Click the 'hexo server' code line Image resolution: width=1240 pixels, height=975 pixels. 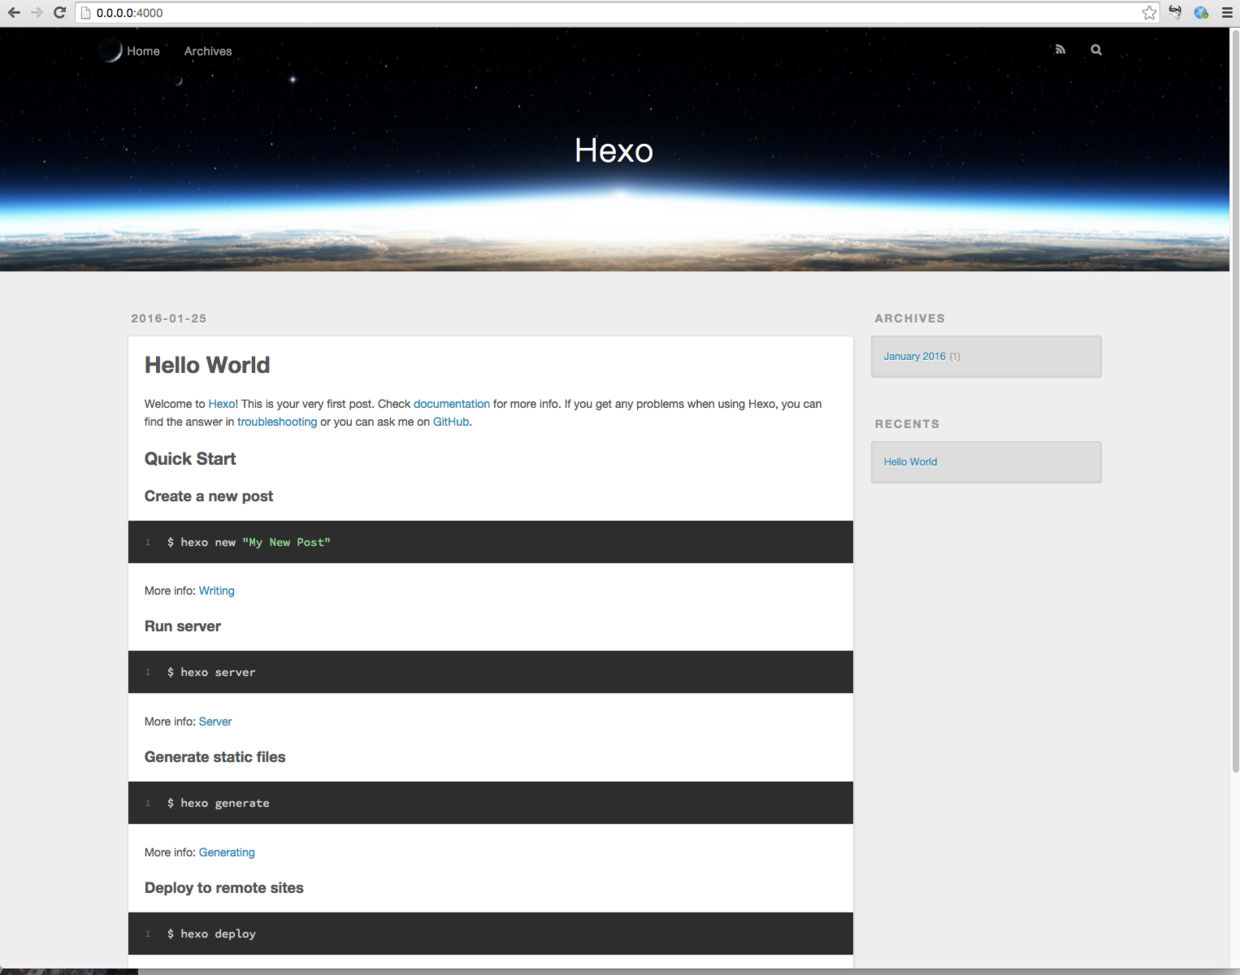click(x=211, y=672)
